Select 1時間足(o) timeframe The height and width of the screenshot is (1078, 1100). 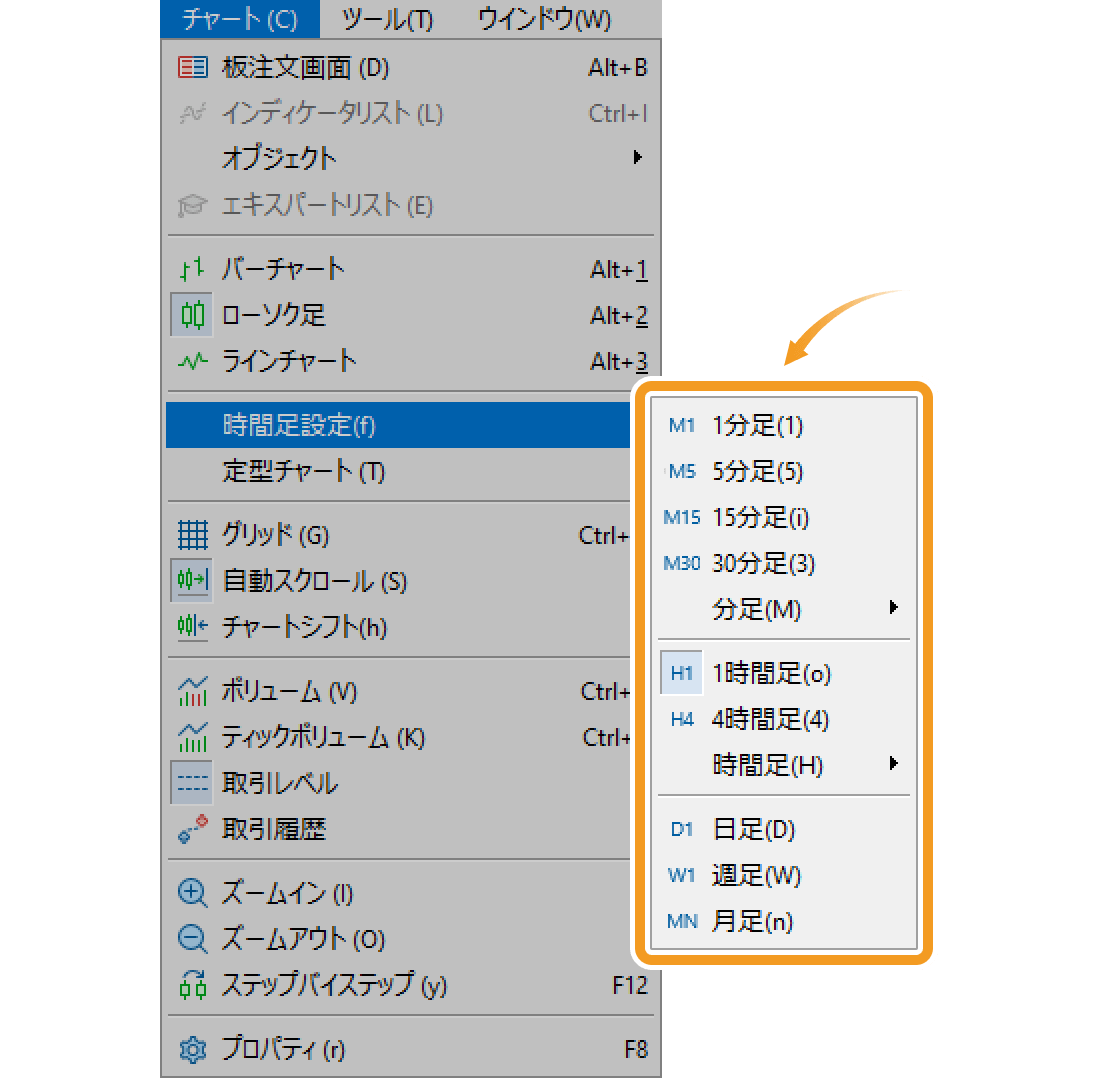click(784, 673)
